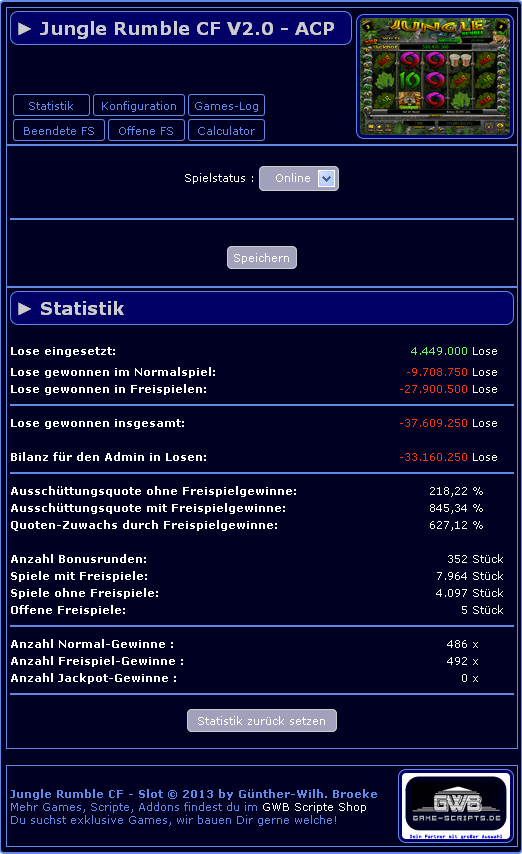Screen dimensions: 522x854
Task: Switch to the Konfiguration tab
Action: (139, 105)
